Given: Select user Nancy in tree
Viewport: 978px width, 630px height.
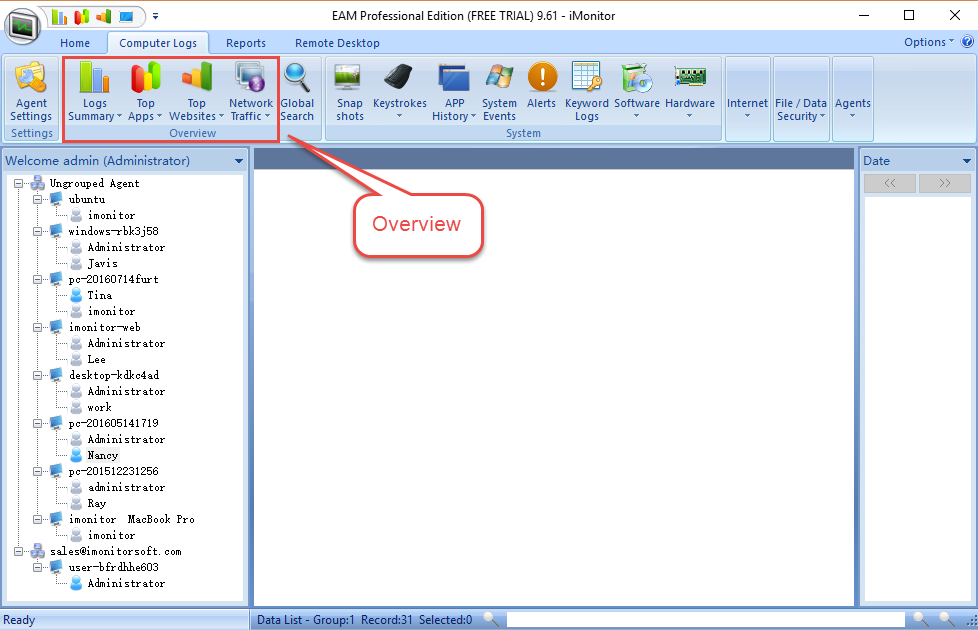Looking at the screenshot, I should tap(102, 455).
